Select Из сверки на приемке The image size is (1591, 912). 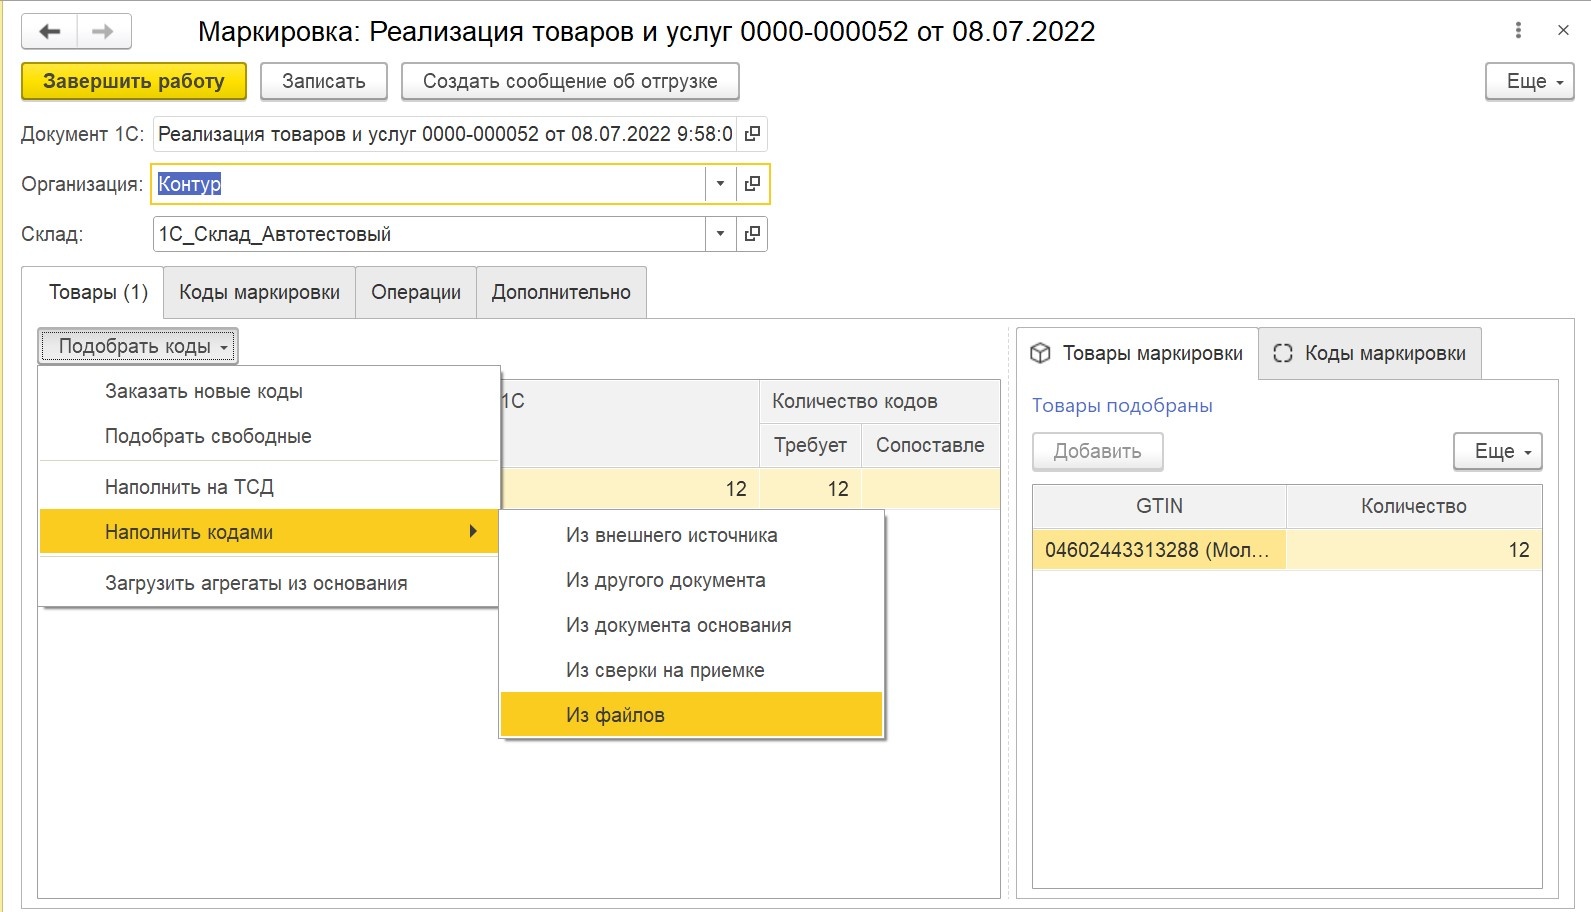(692, 670)
